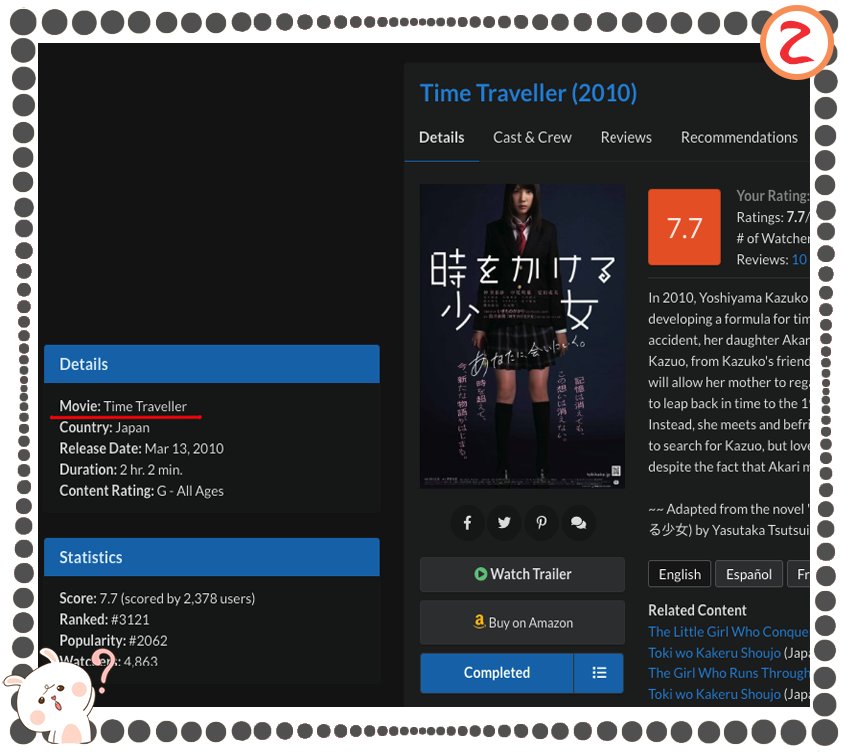
Task: Open the list icon beside Completed
Action: pyautogui.click(x=599, y=673)
